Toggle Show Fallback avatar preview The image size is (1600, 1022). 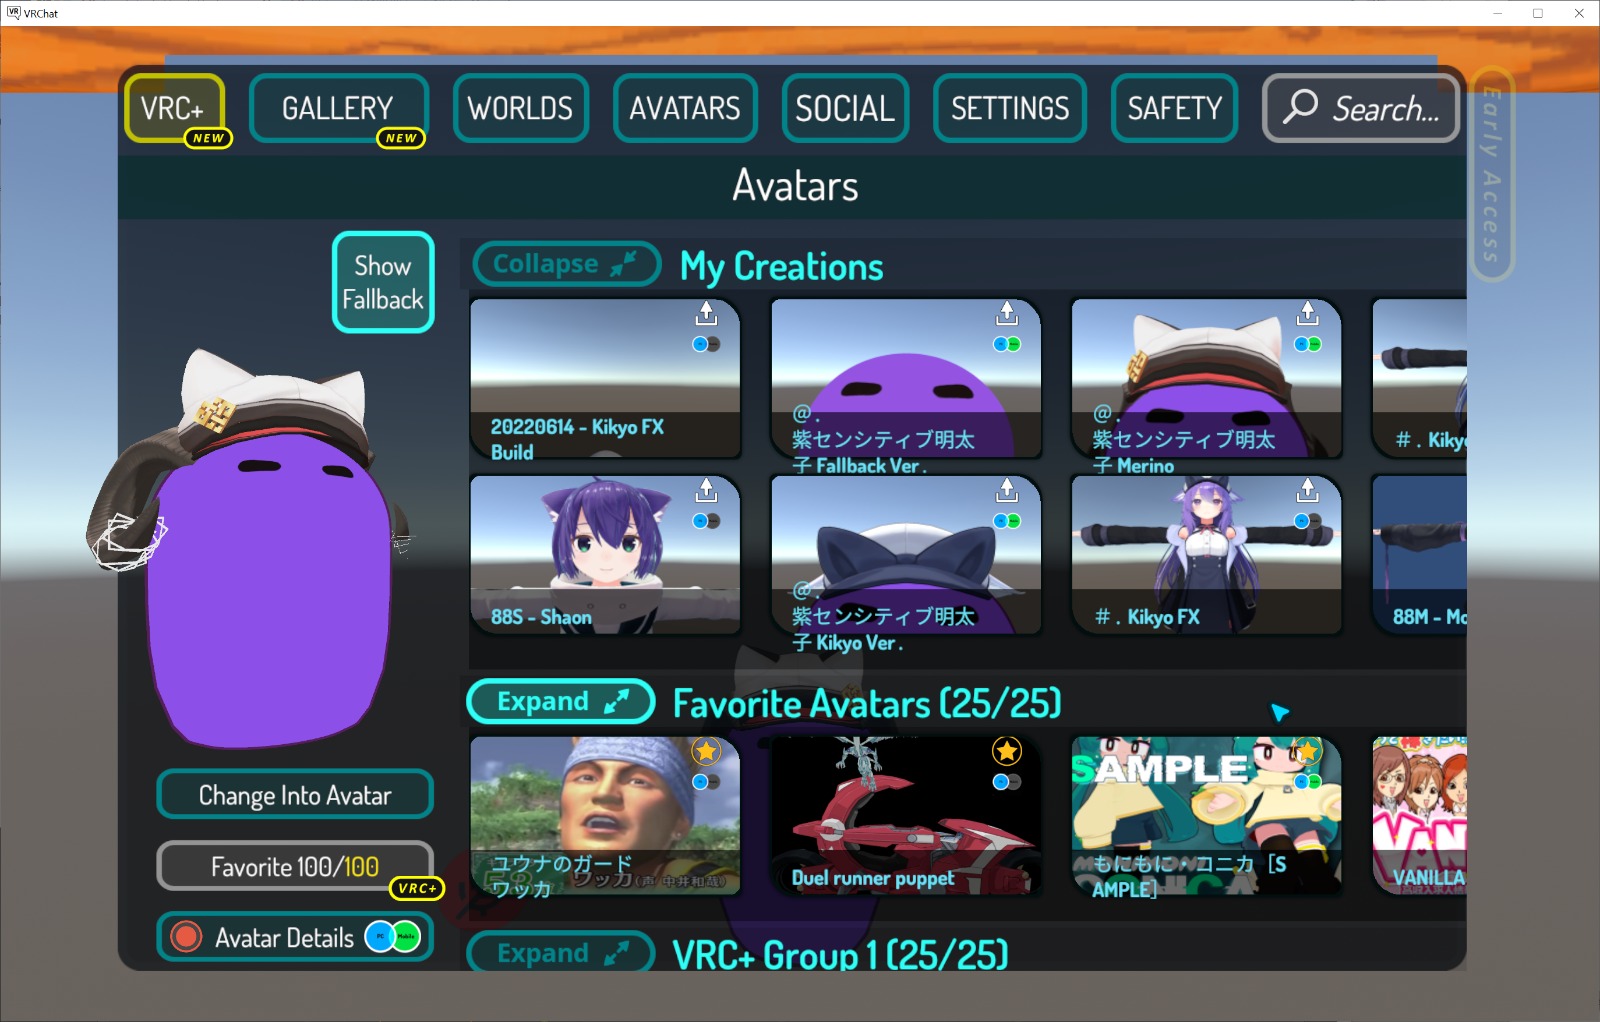(x=383, y=282)
